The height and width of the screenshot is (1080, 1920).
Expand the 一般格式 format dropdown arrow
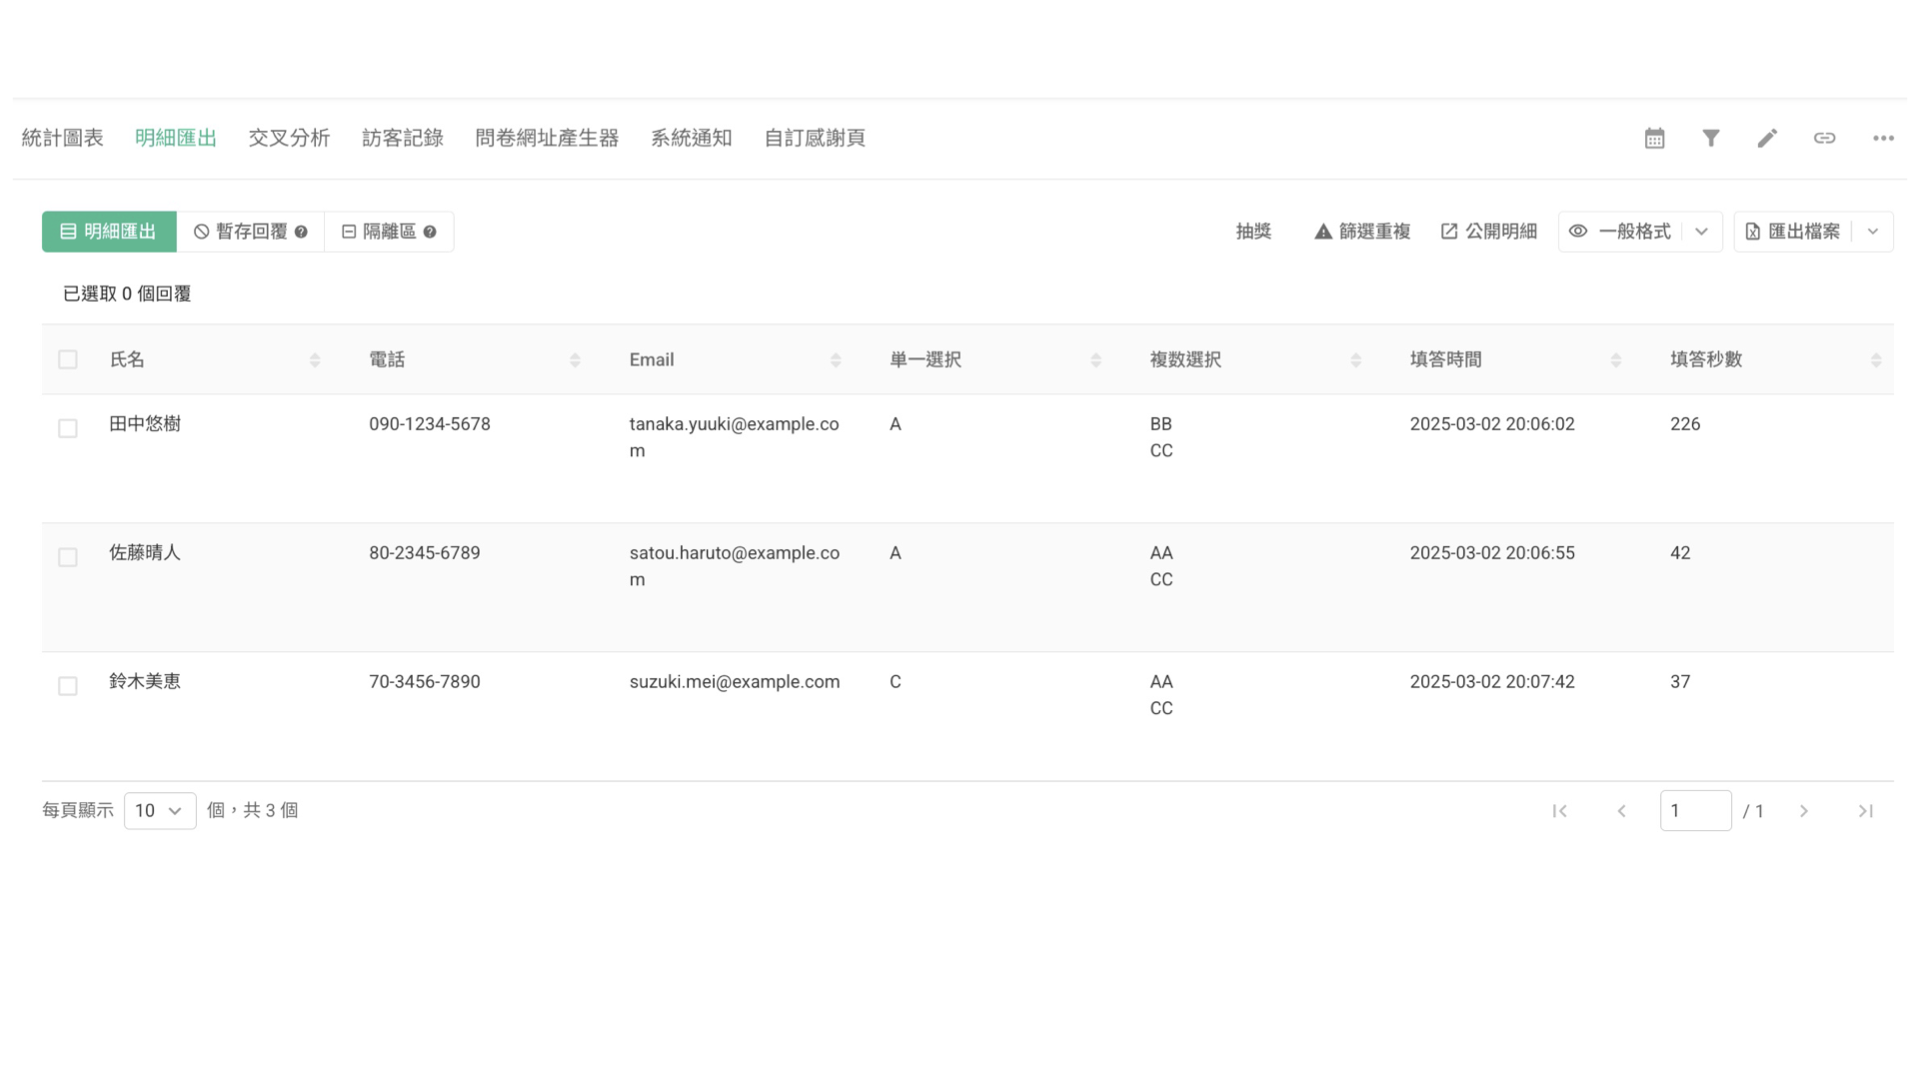pyautogui.click(x=1701, y=232)
